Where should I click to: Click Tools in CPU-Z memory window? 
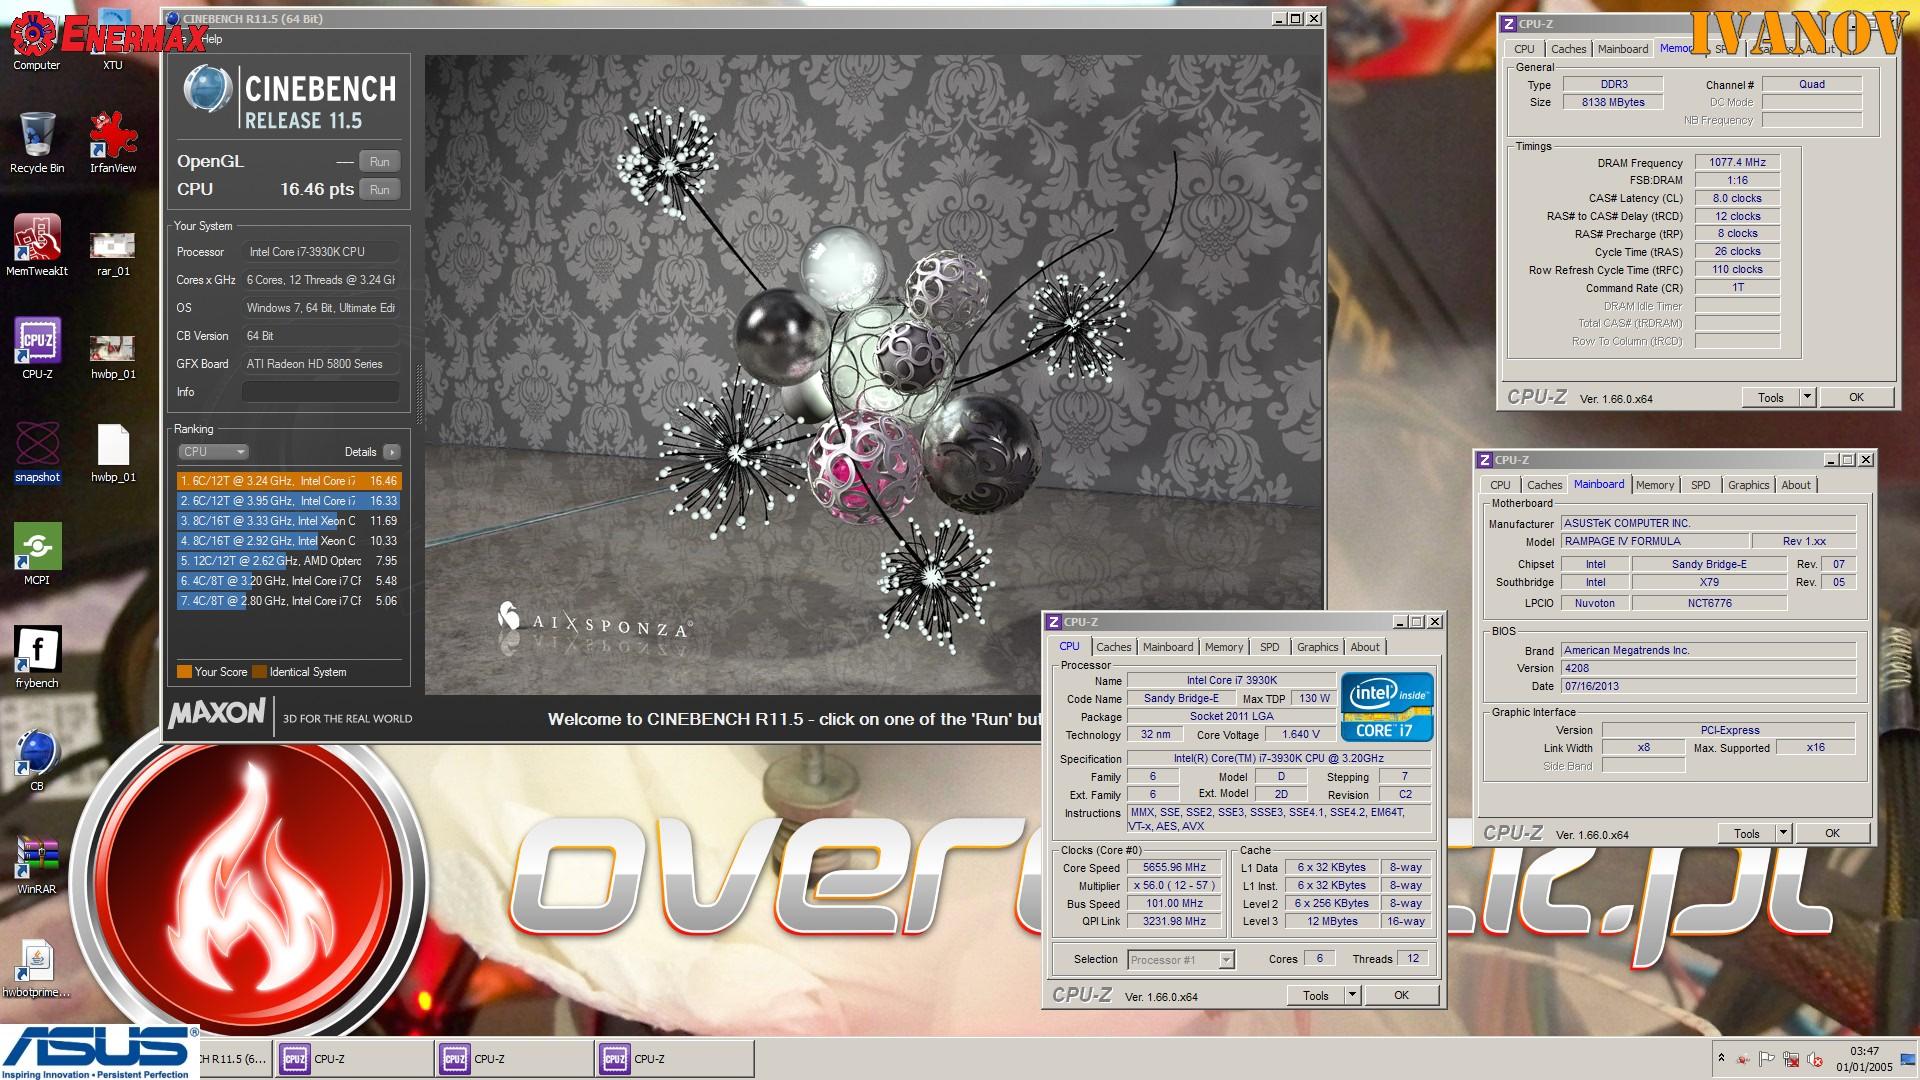click(x=1771, y=397)
